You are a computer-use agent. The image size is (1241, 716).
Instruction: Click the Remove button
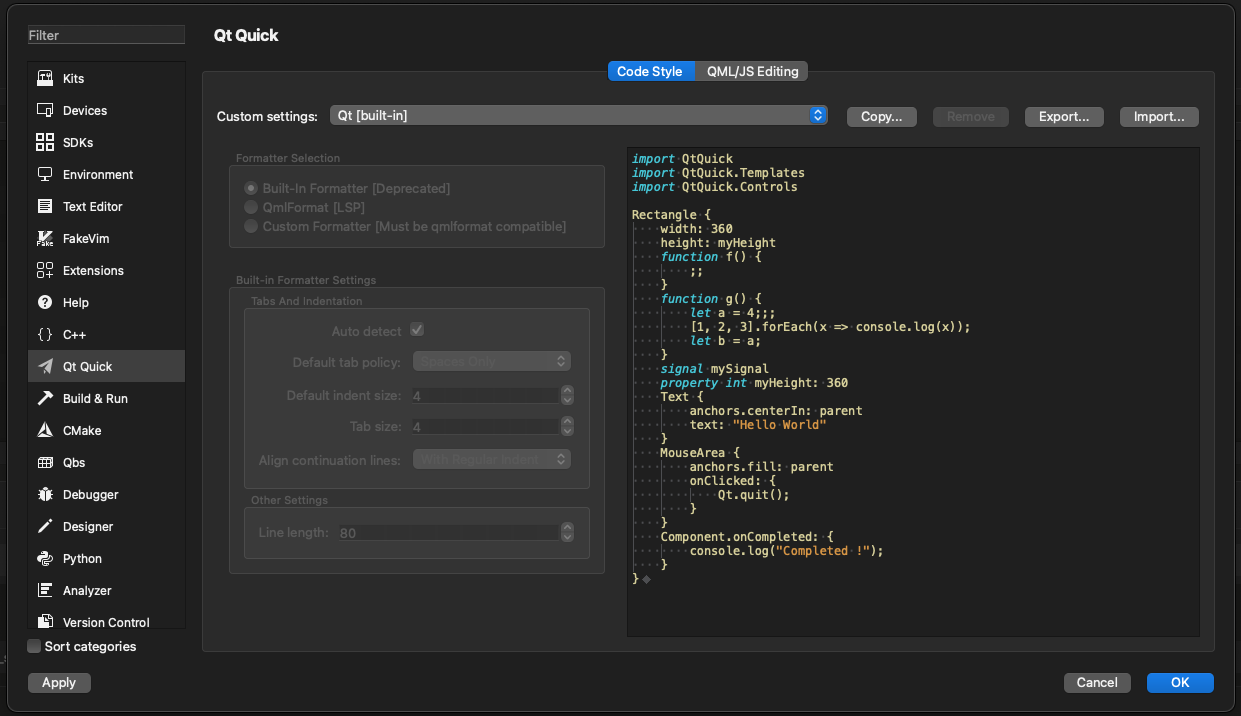[x=971, y=116]
